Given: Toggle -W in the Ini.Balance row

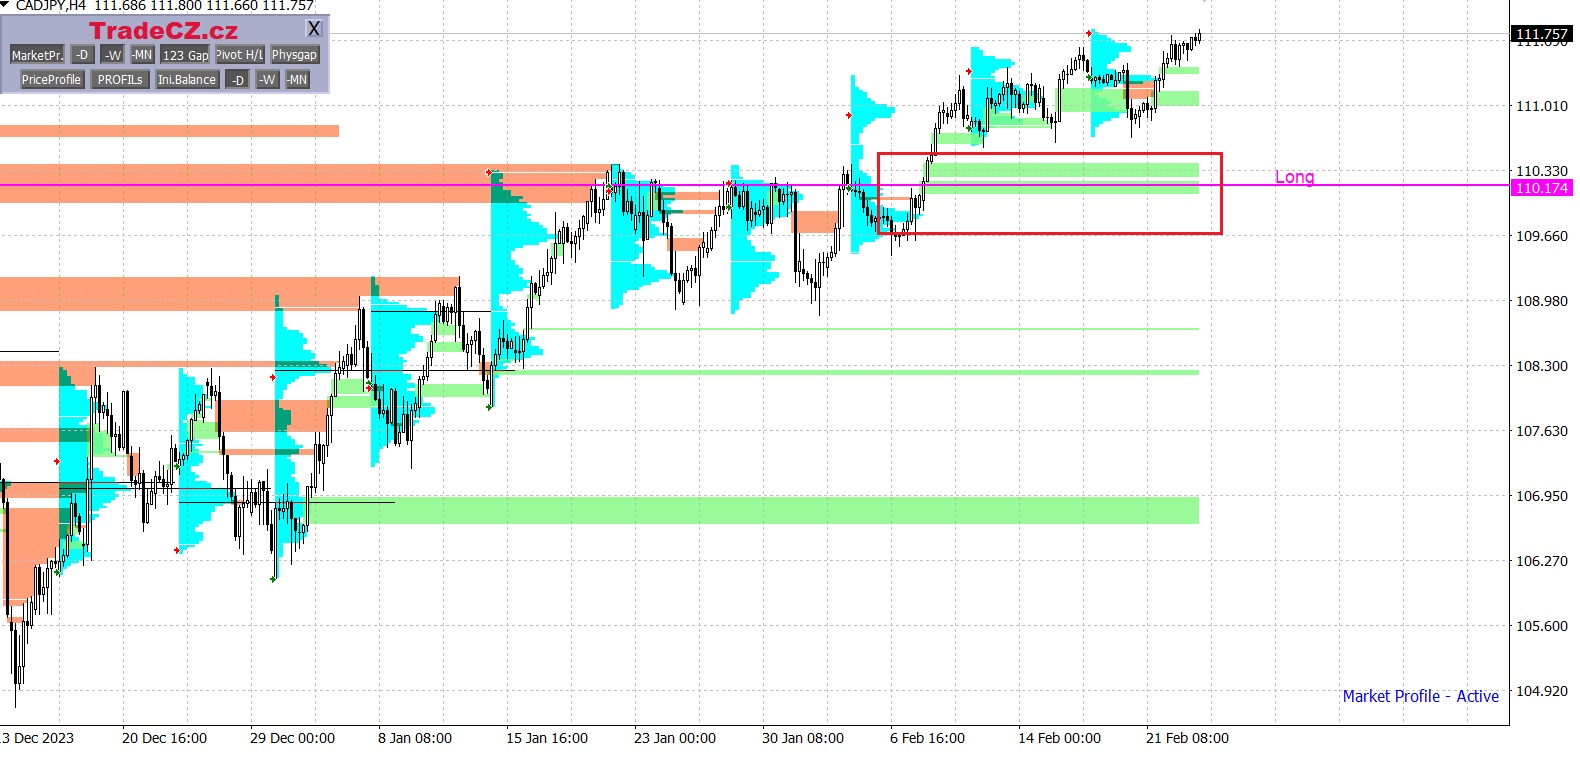Looking at the screenshot, I should coord(267,80).
